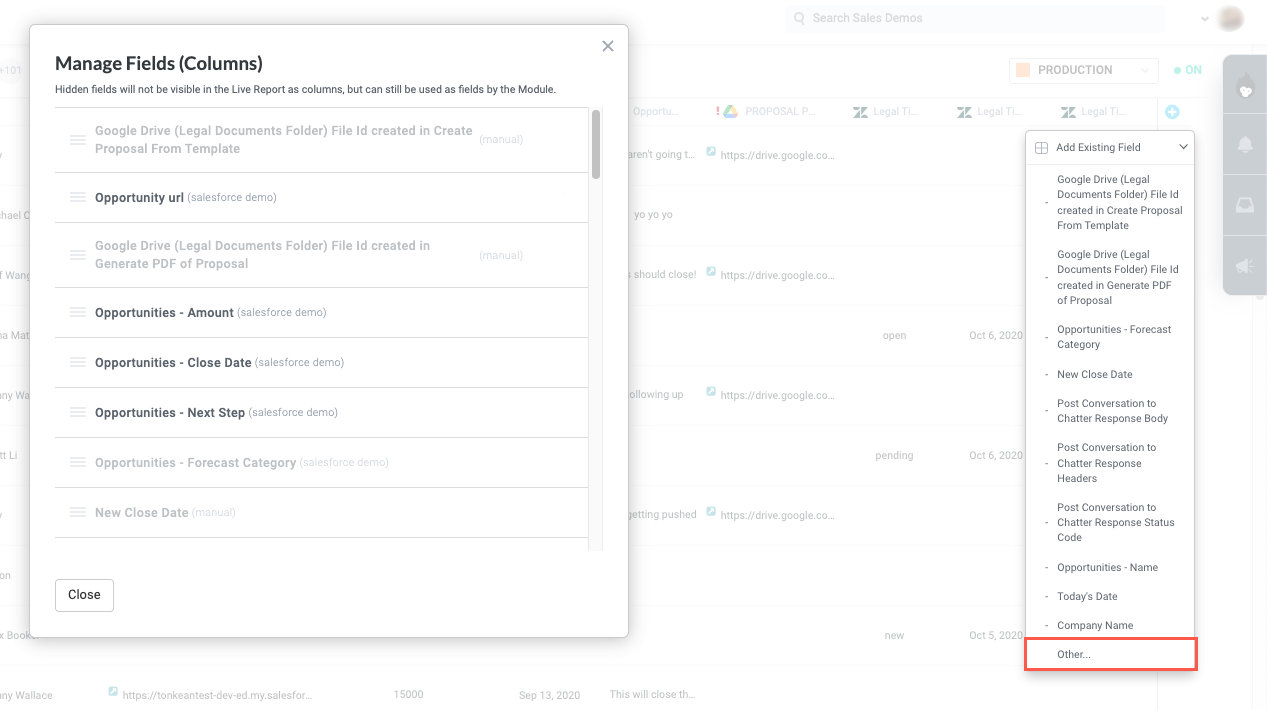Expand the Add Existing Field dropdown
Viewport: 1267px width, 710px height.
coord(1110,146)
